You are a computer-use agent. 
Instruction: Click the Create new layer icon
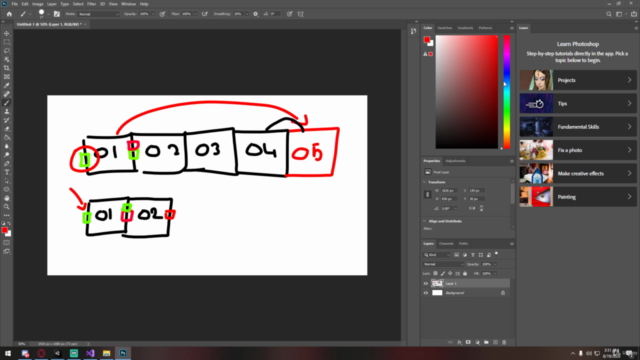[495, 342]
